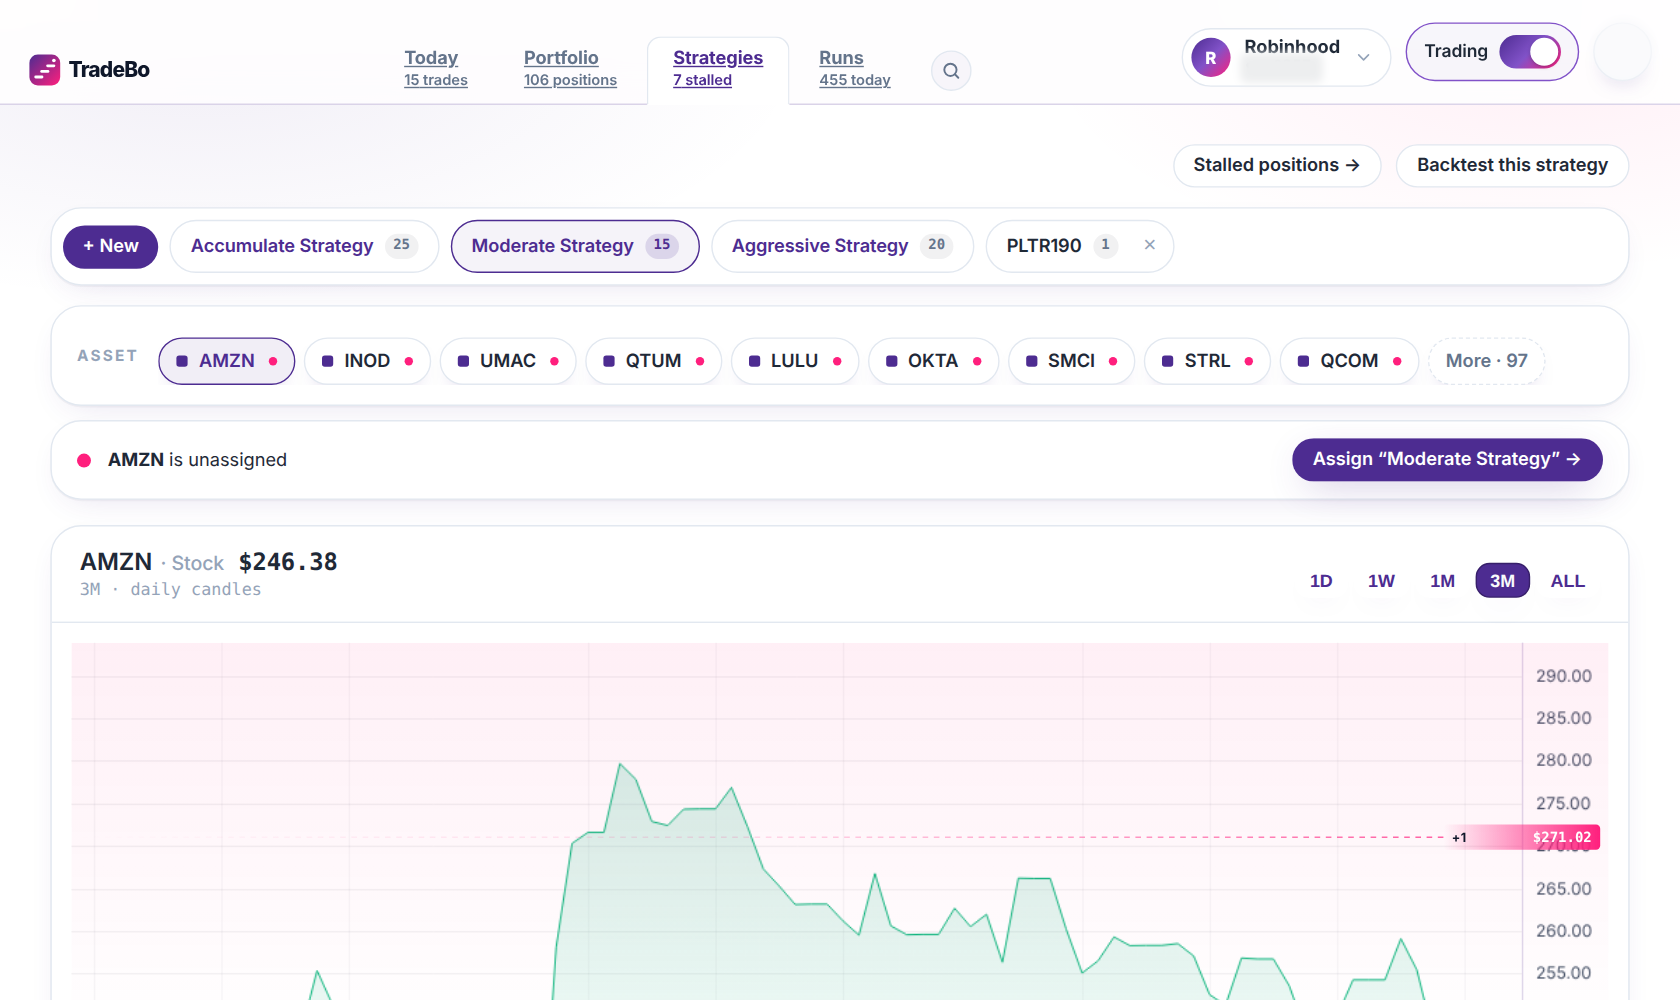The image size is (1680, 1000).
Task: Select the QCOM asset chip
Action: (1349, 361)
